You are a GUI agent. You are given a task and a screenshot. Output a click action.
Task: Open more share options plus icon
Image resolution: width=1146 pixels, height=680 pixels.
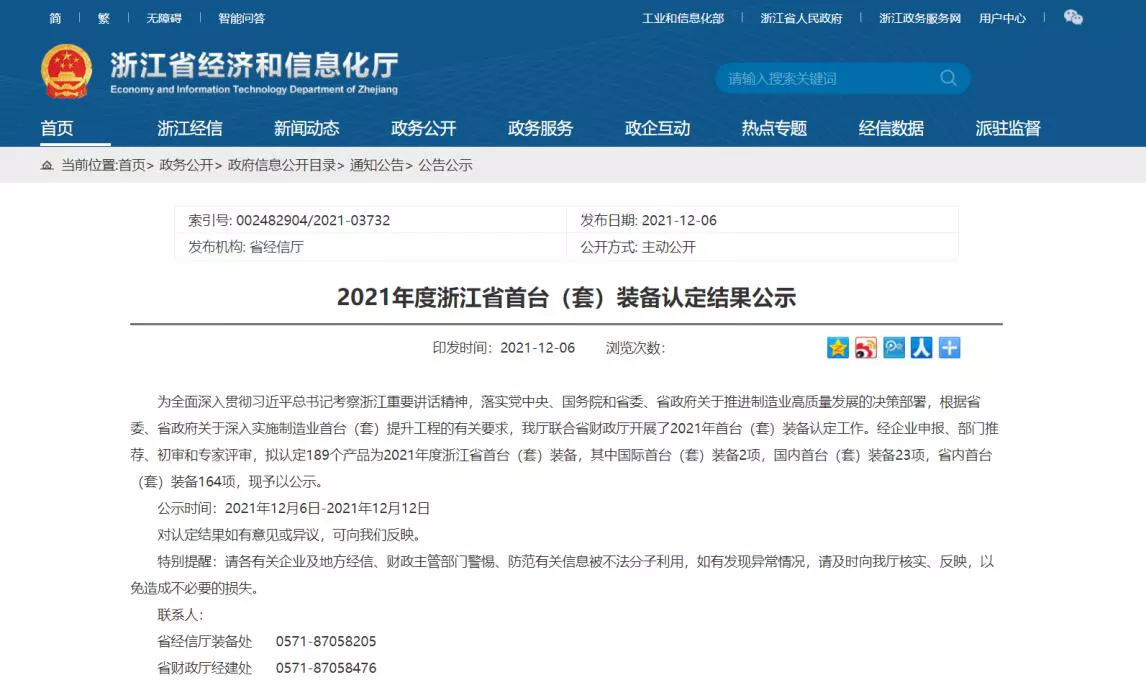point(949,347)
